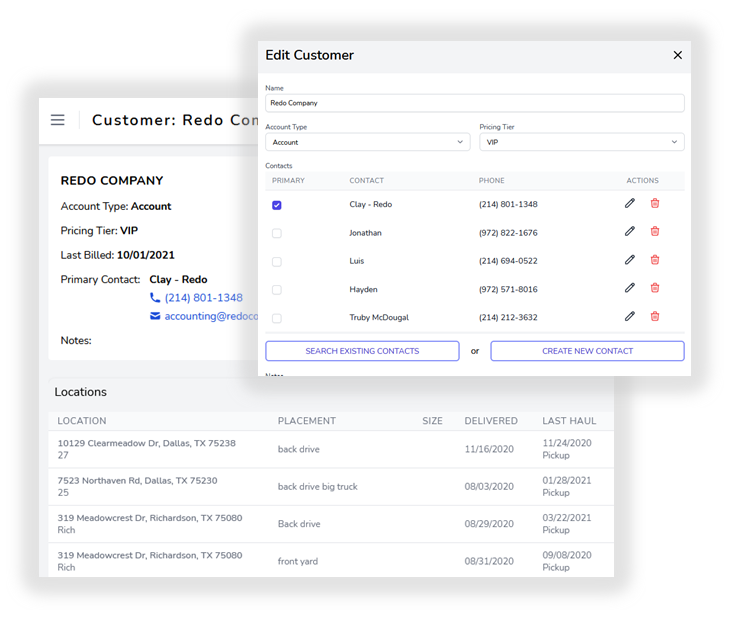Click Search Existing Contacts button

click(x=362, y=351)
